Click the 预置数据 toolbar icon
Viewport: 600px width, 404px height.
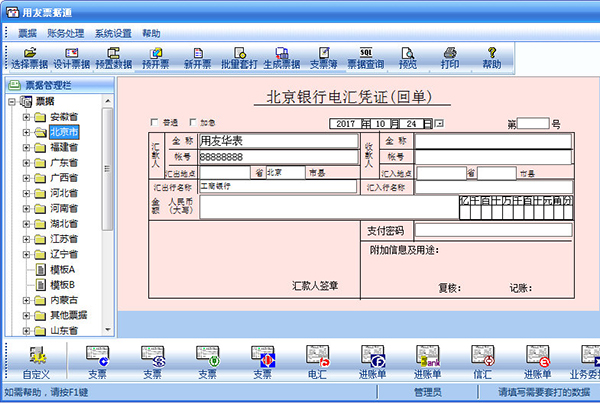click(x=114, y=58)
